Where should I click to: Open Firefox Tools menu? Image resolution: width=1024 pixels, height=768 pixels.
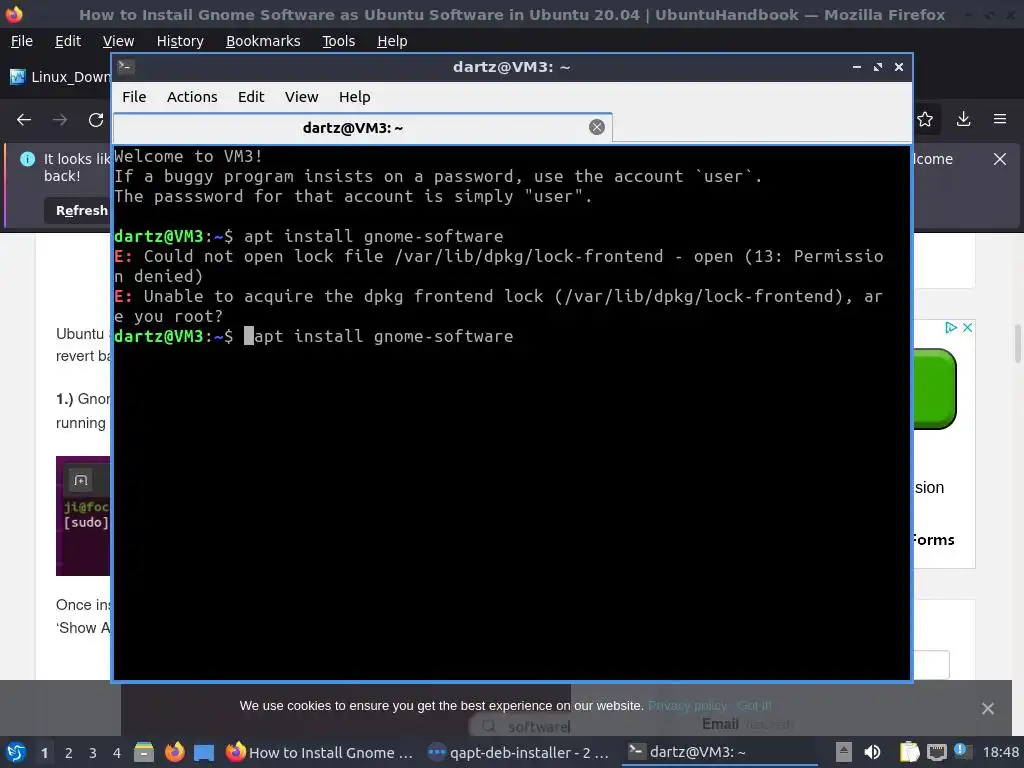click(x=338, y=41)
